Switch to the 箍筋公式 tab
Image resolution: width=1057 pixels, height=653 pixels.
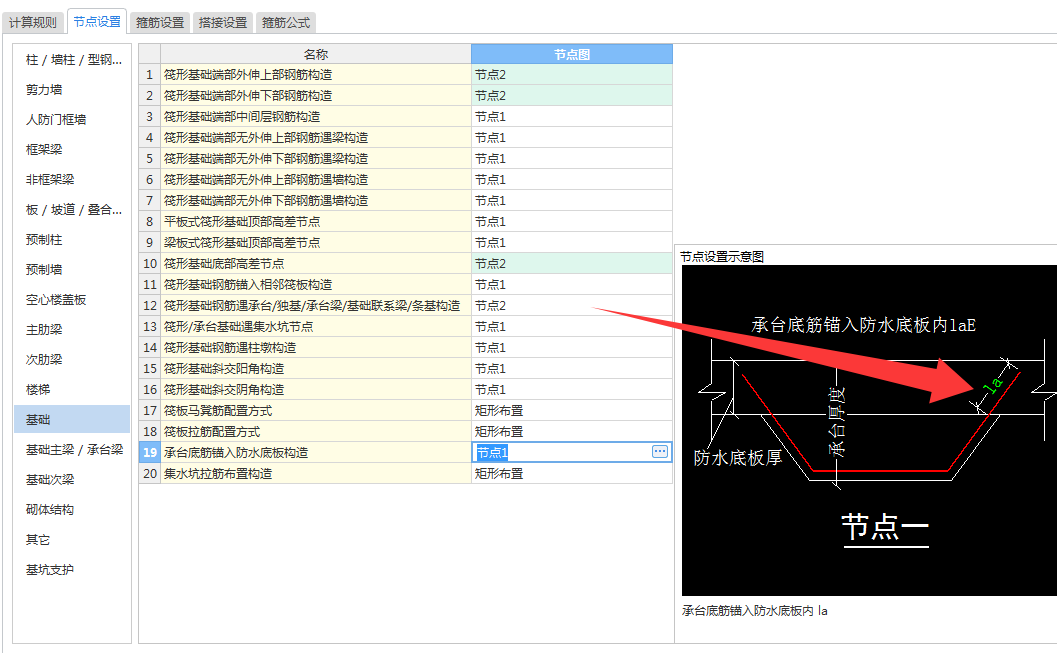pos(286,22)
